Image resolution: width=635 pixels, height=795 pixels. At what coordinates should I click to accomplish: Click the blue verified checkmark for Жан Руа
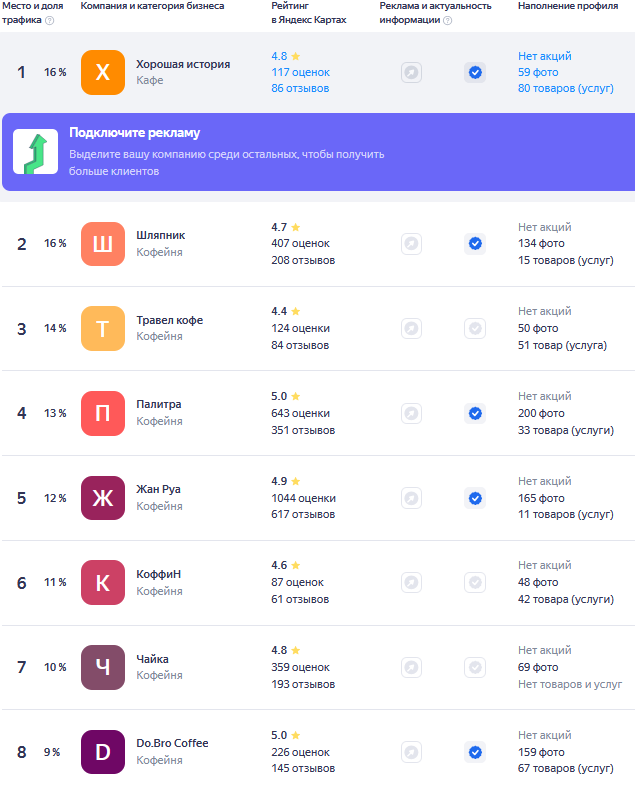475,498
